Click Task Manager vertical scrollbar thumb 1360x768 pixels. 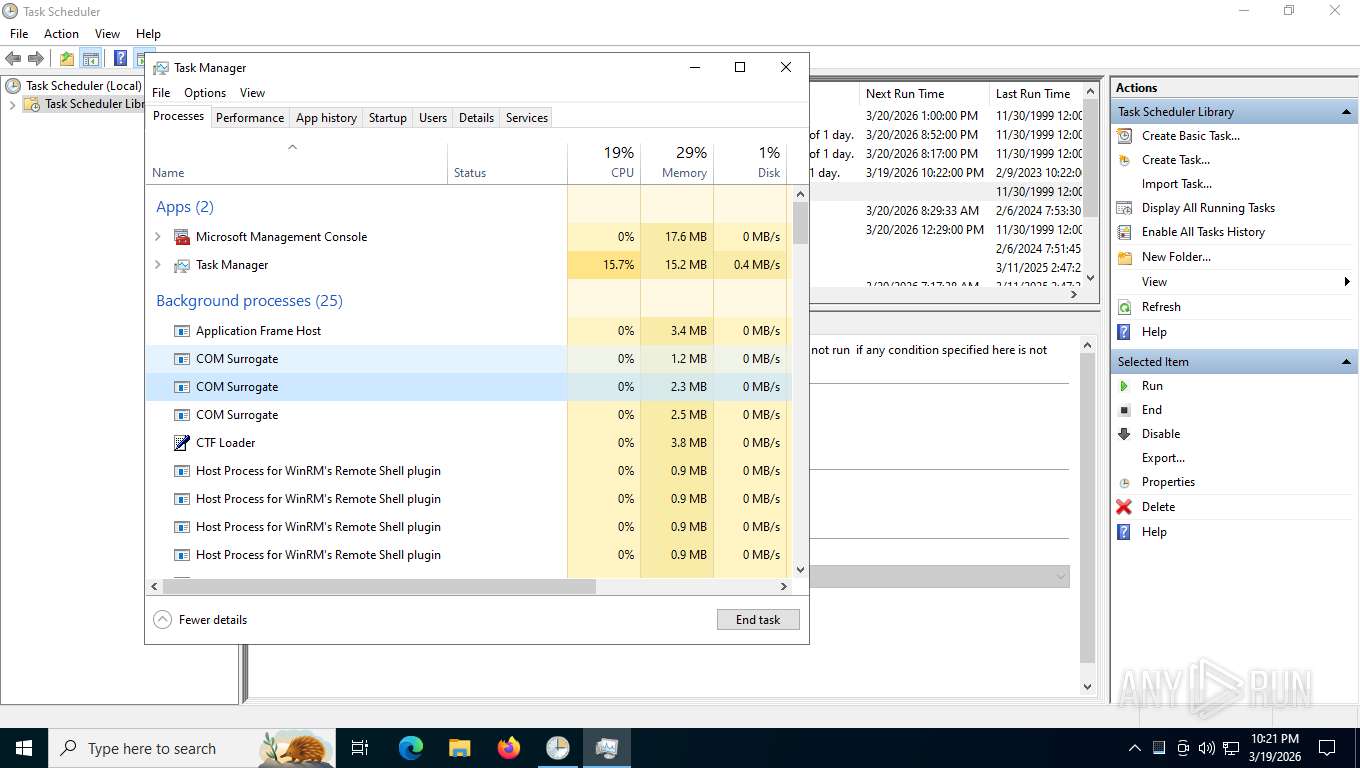[800, 223]
